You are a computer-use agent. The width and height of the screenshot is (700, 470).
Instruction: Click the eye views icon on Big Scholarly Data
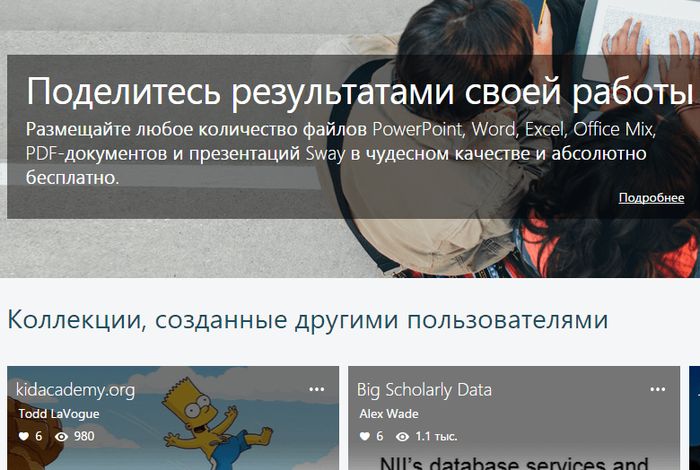coord(403,437)
